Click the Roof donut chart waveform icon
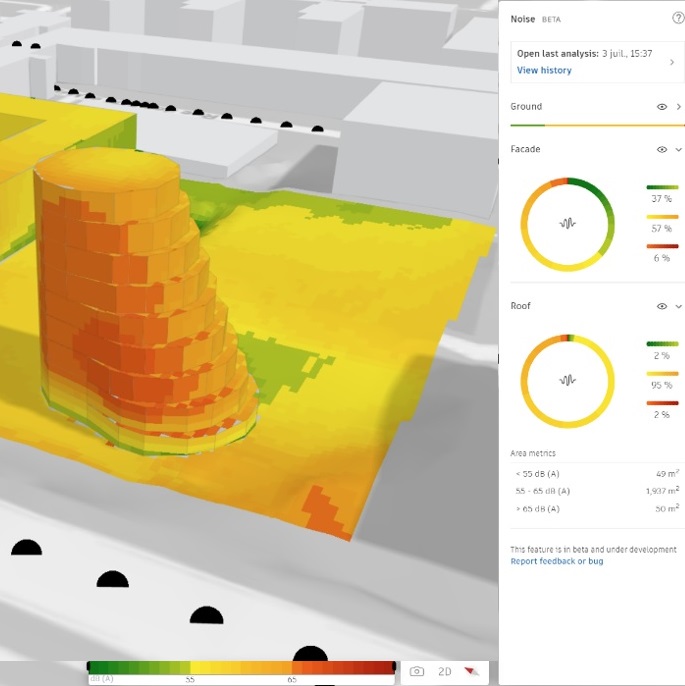 tap(567, 380)
